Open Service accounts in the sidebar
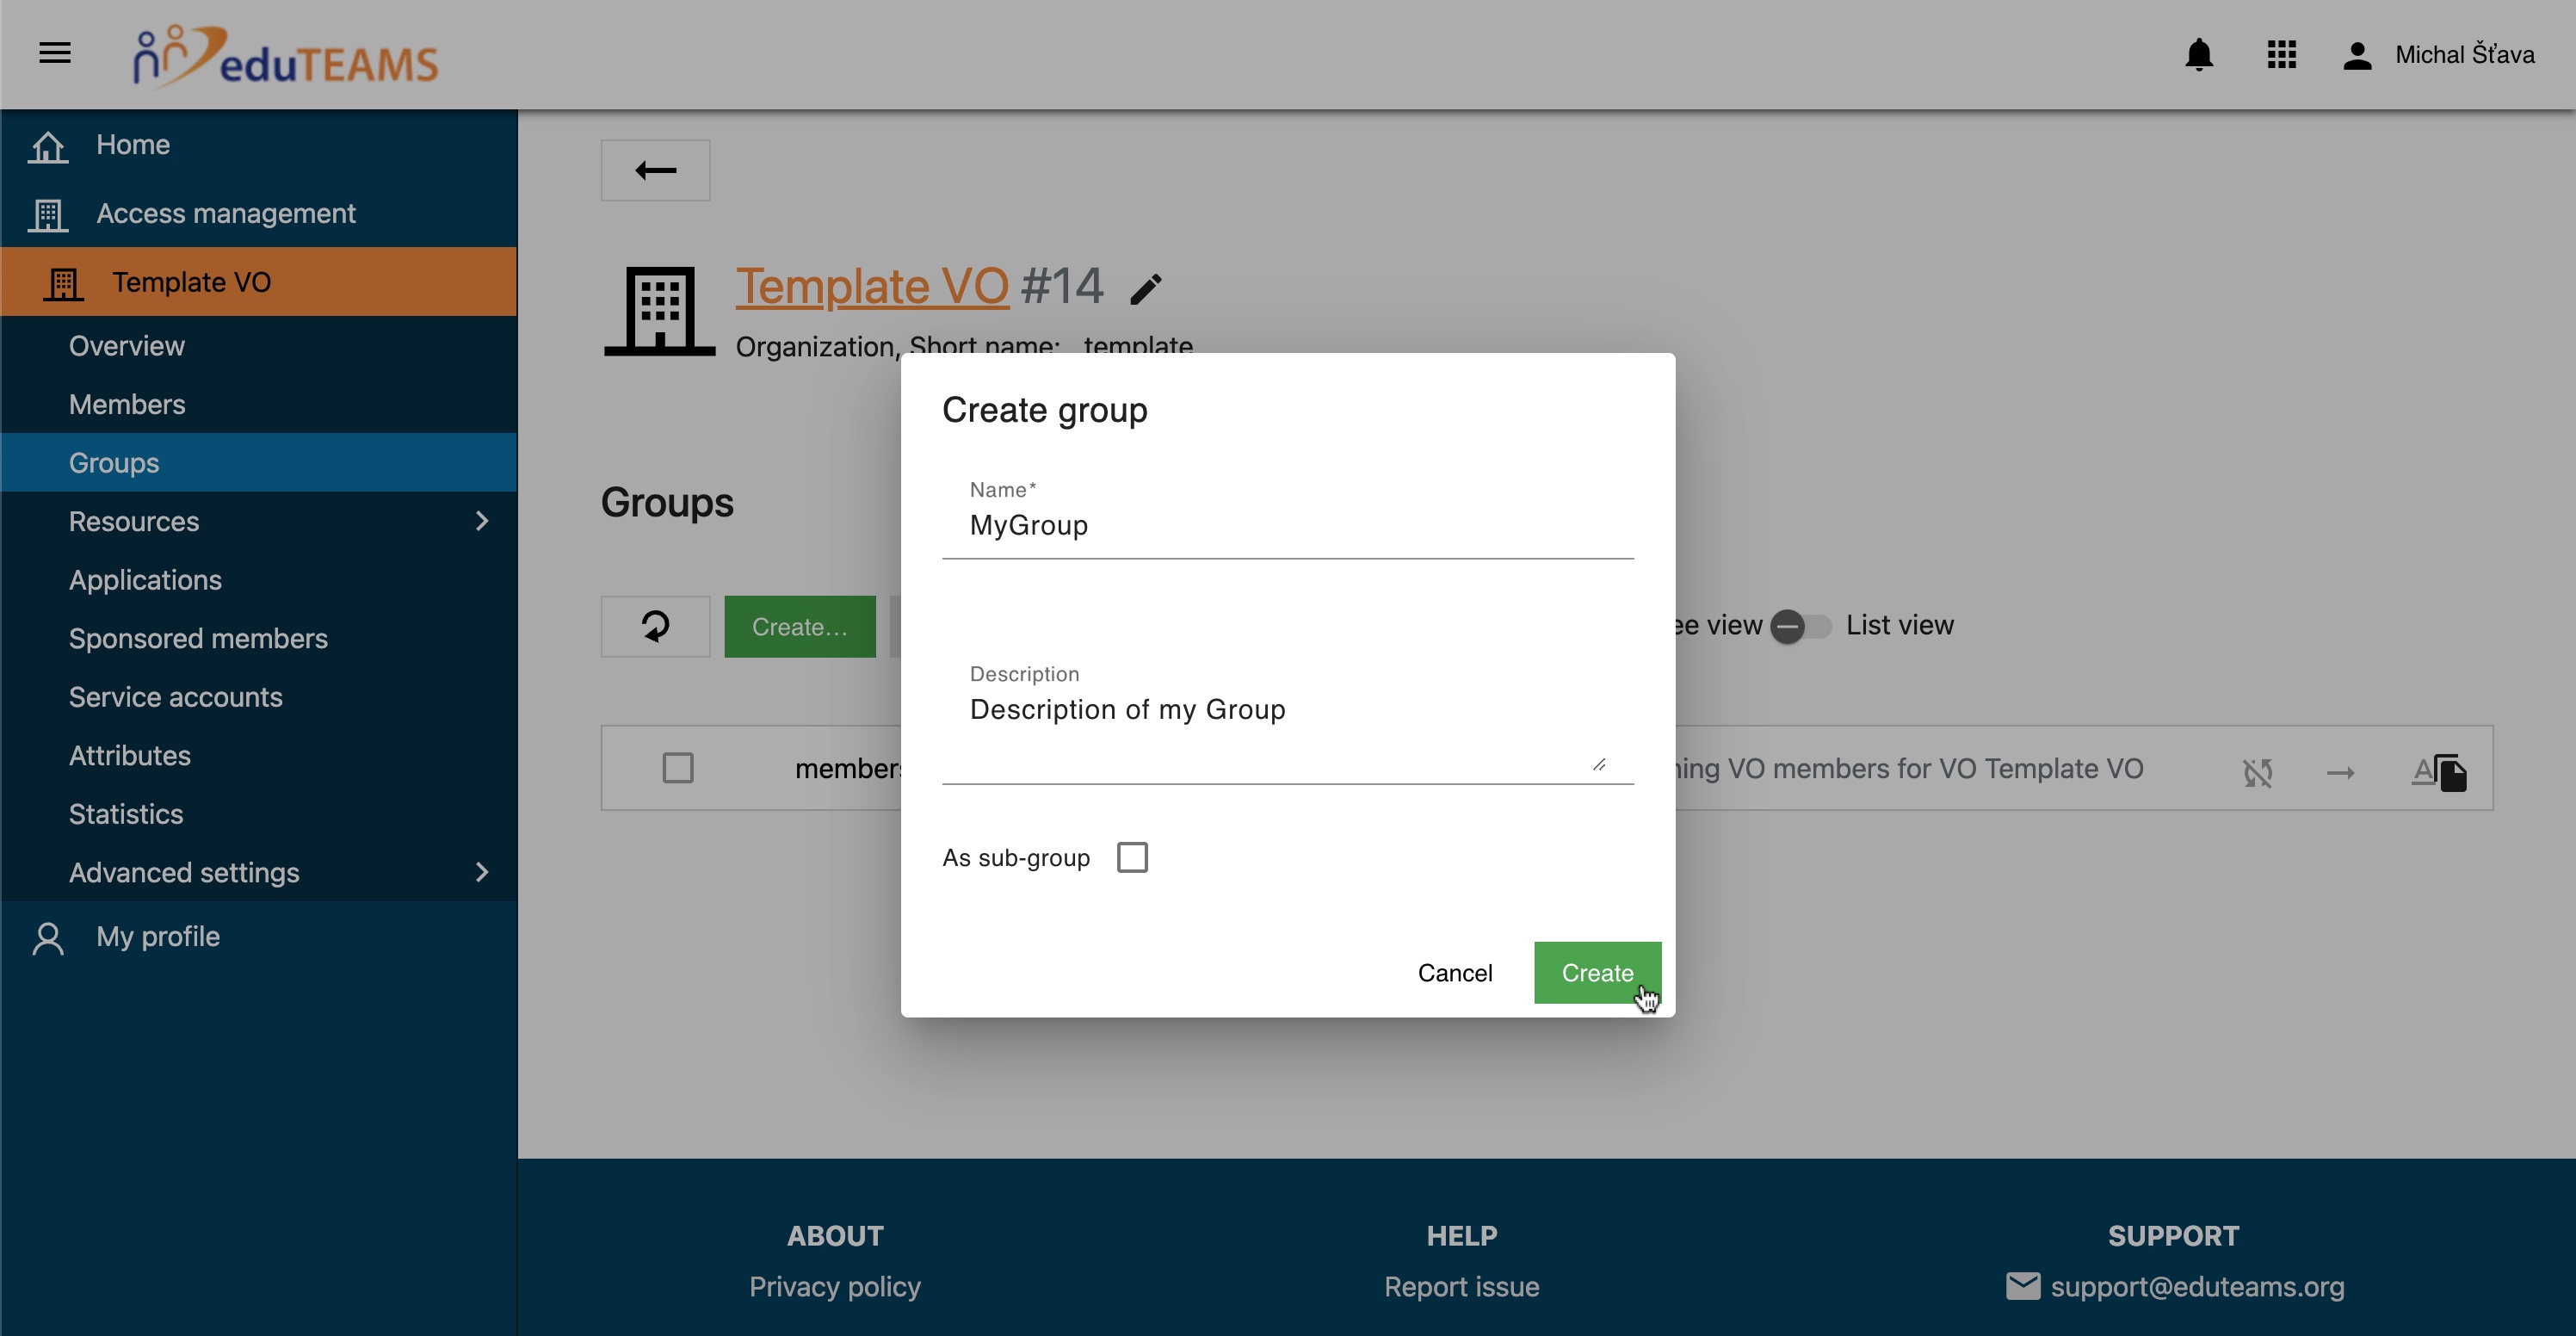Viewport: 2576px width, 1336px height. 259,697
